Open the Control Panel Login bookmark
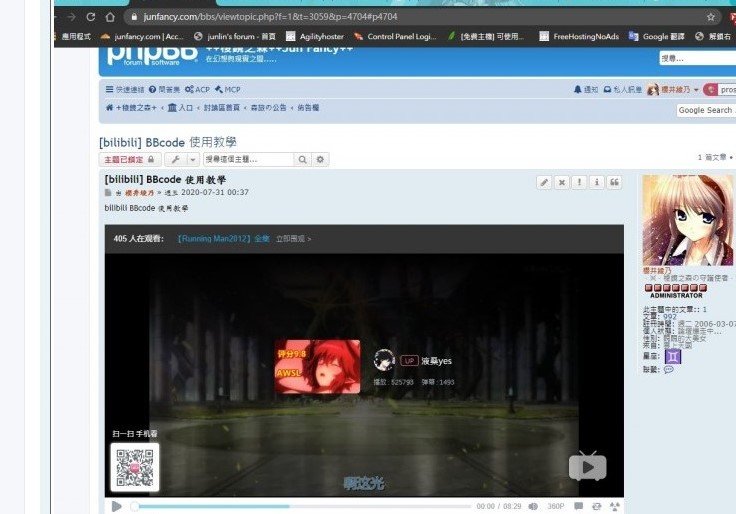This screenshot has width=736, height=514. coord(395,36)
